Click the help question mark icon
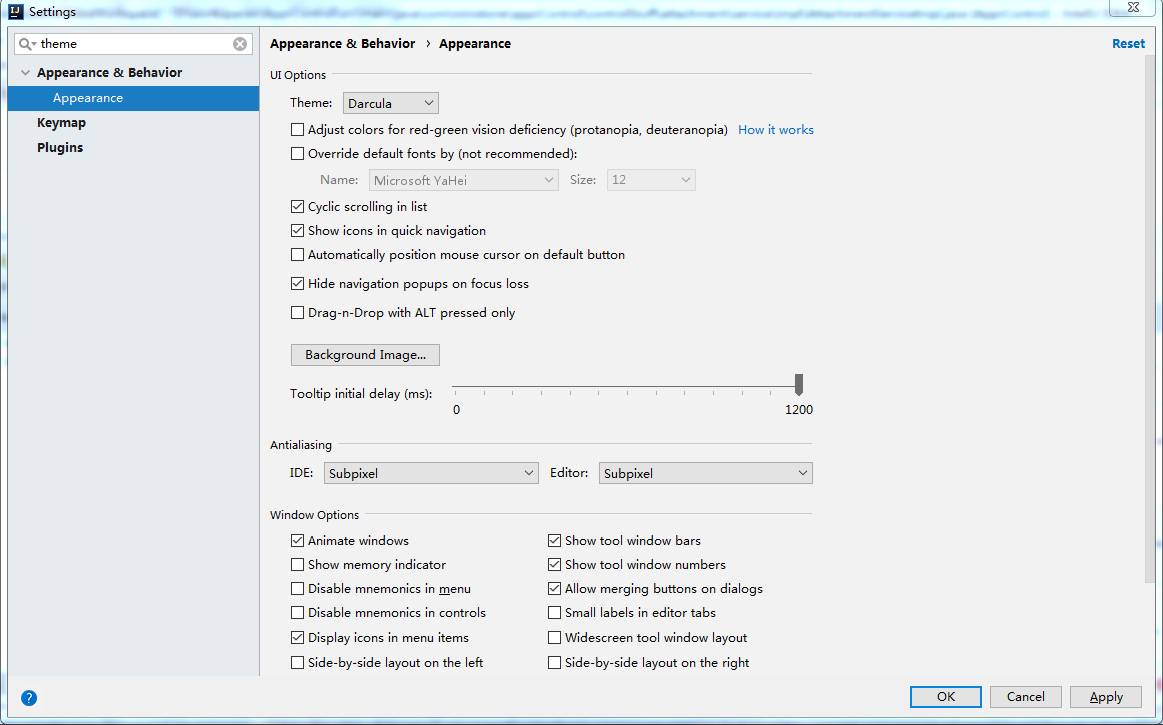Viewport: 1163px width, 725px height. click(29, 698)
